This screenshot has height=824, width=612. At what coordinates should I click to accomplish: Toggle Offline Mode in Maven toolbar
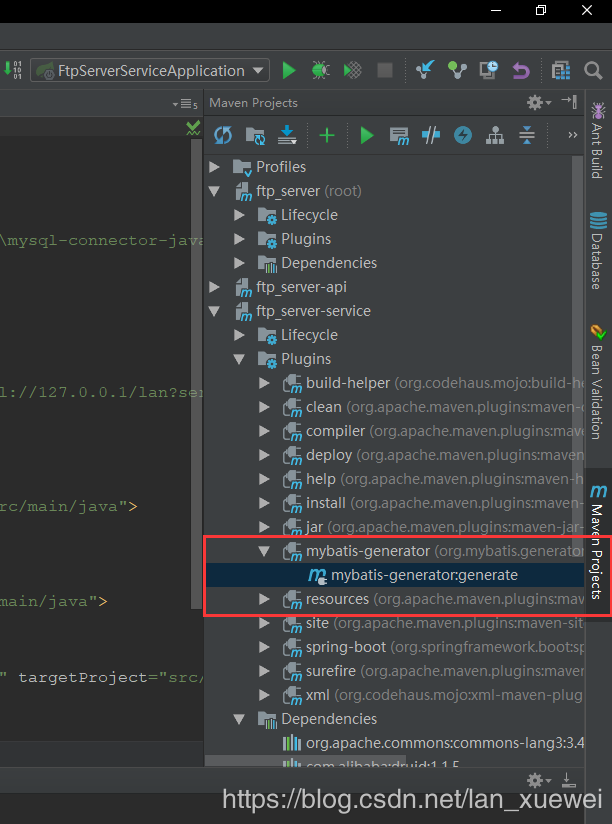(431, 136)
